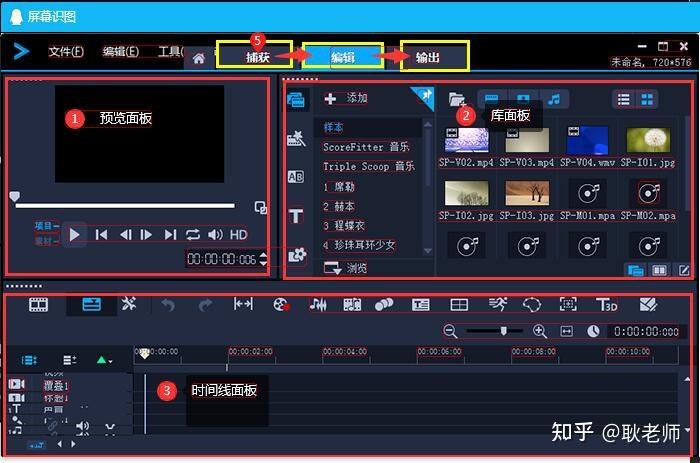The height and width of the screenshot is (463, 700).
Task: Select the 珍珠耳环少女 folder
Action: (359, 245)
